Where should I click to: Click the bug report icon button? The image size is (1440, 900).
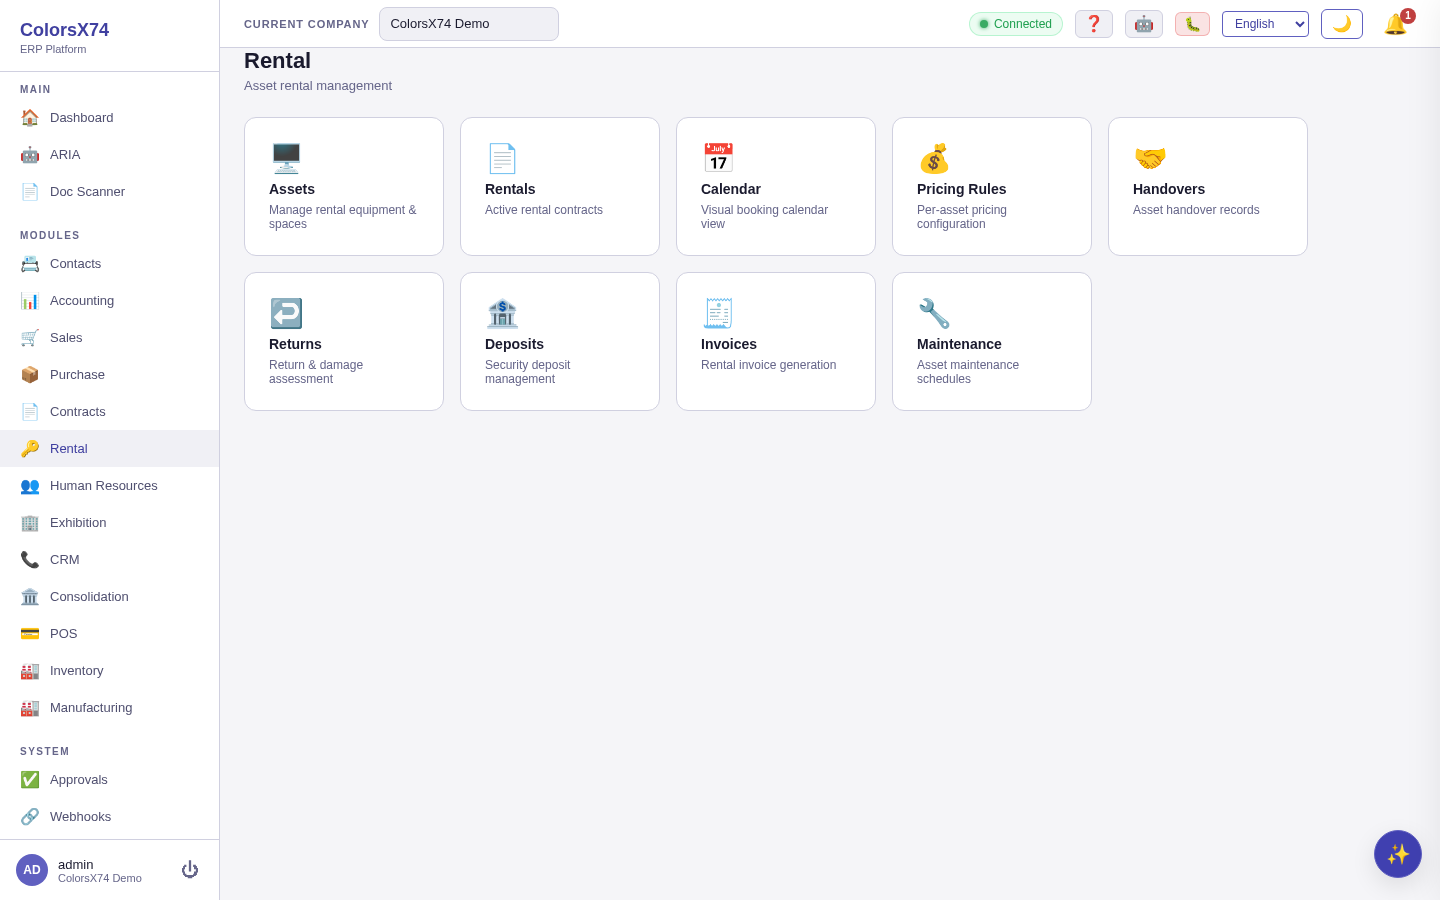1192,24
